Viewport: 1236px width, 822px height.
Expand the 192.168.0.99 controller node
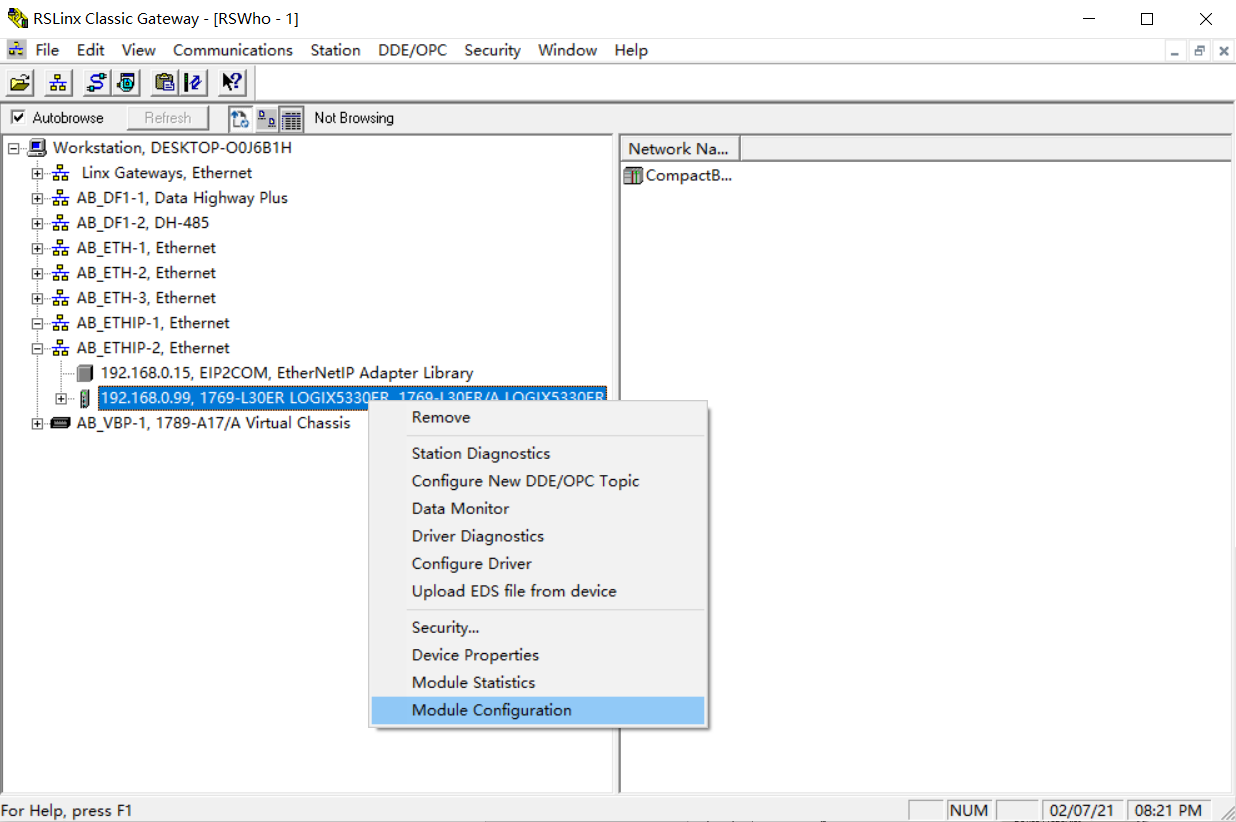coord(61,398)
